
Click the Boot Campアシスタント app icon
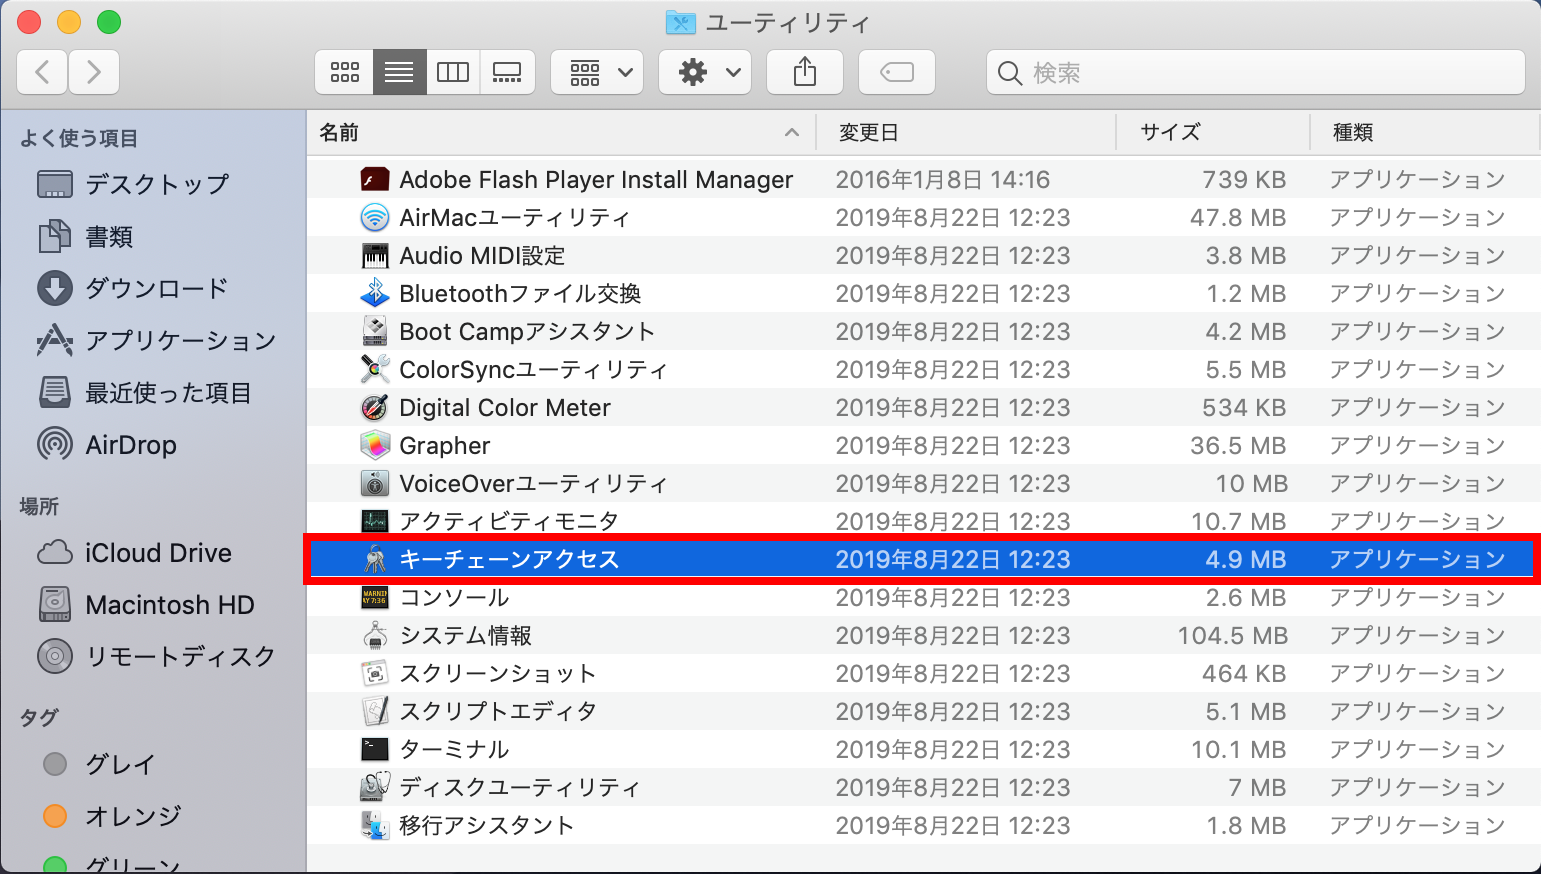click(375, 332)
